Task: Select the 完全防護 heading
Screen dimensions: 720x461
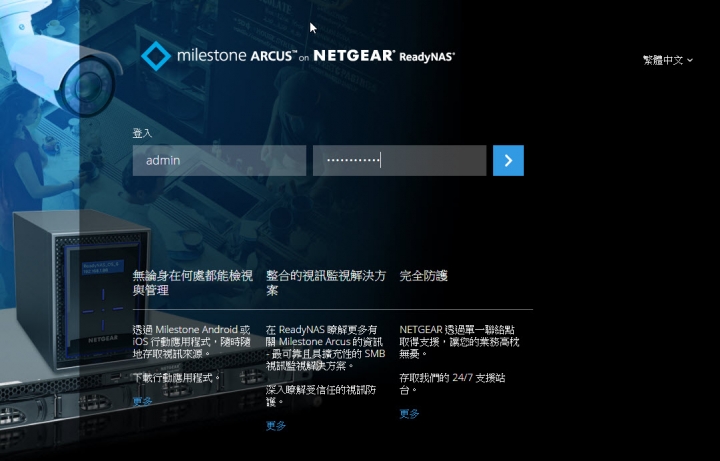Action: coord(423,276)
